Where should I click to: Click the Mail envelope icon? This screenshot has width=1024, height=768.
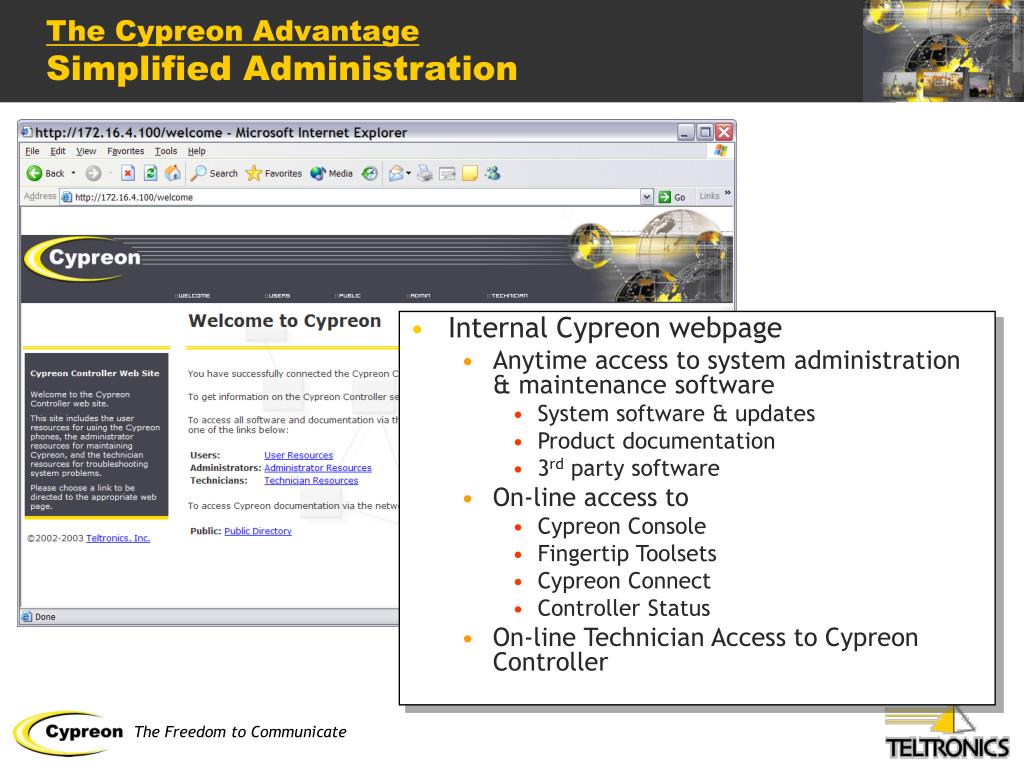396,173
